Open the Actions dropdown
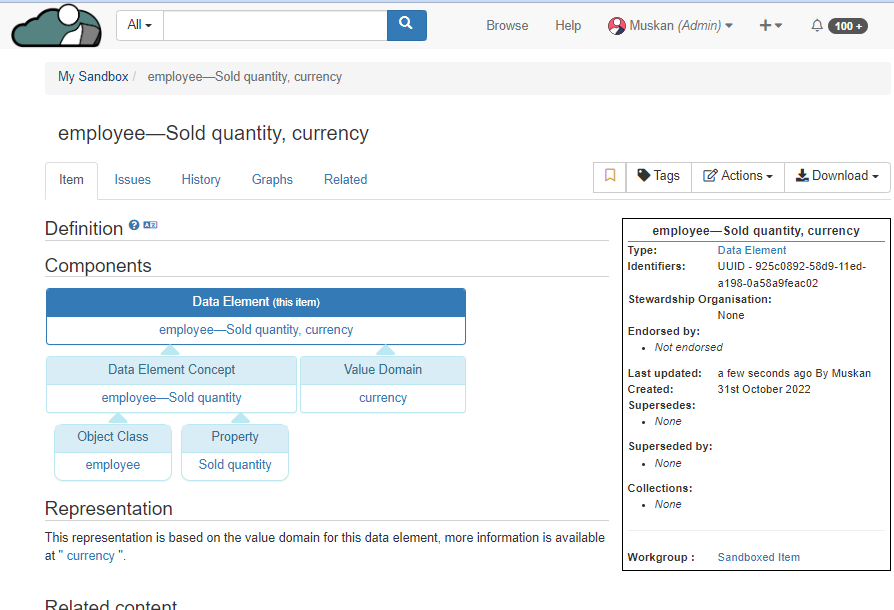 738,176
